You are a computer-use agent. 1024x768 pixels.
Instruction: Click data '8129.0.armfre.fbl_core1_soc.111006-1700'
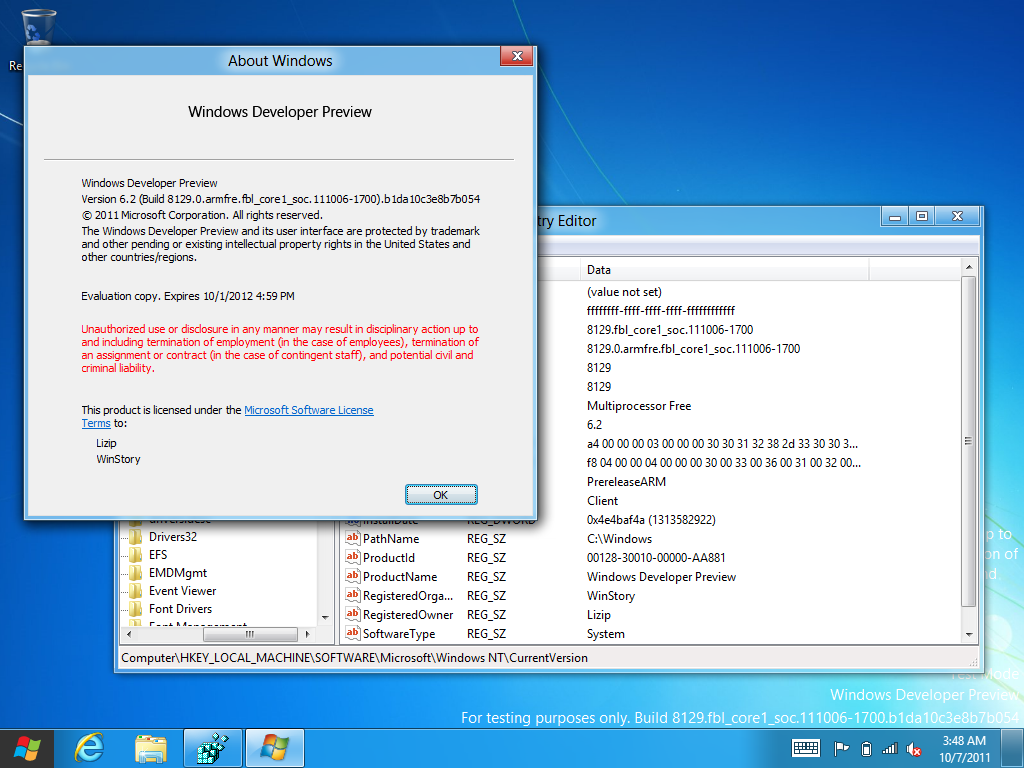693,349
